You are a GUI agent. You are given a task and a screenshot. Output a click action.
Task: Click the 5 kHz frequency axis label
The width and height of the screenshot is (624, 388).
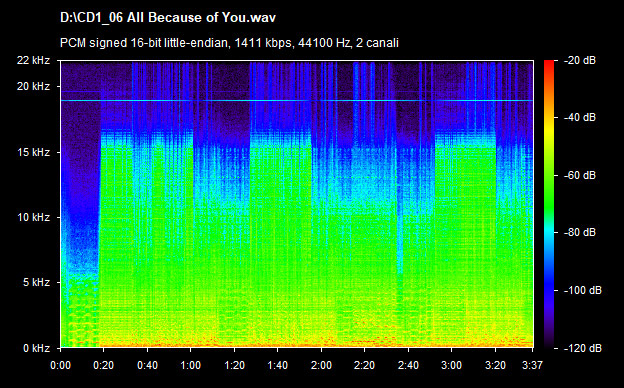[36, 283]
